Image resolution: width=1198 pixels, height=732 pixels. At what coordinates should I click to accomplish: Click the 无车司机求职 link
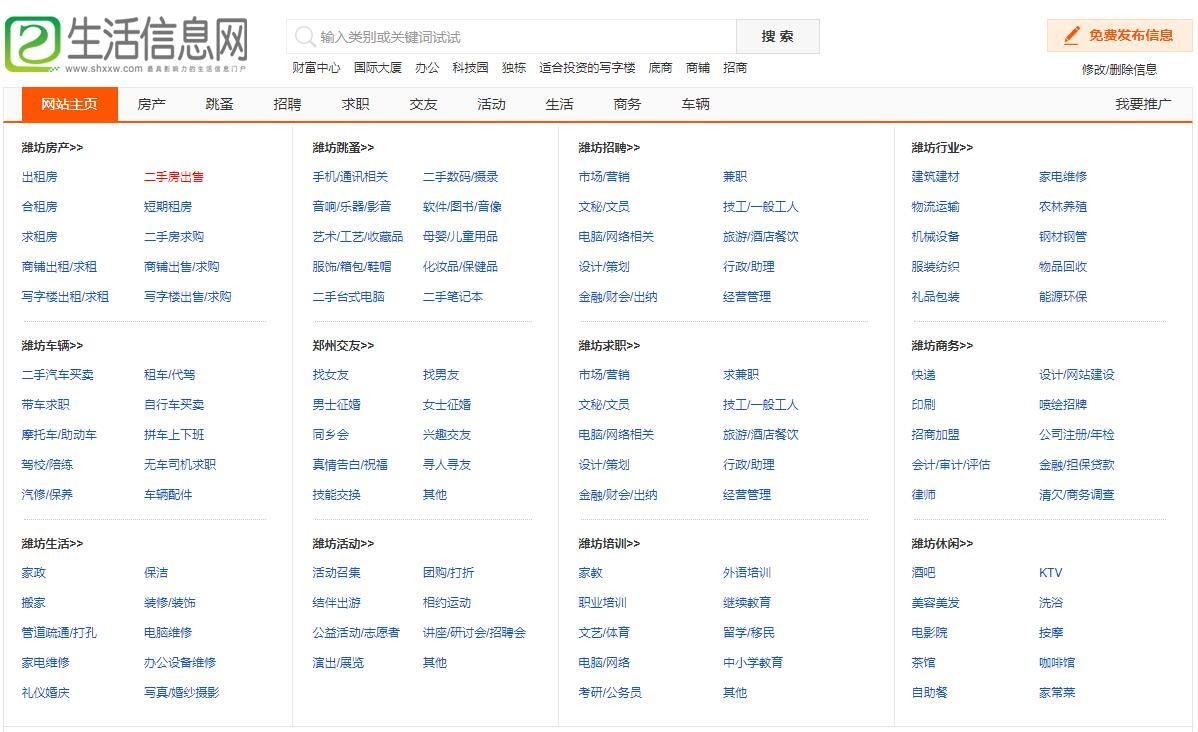180,465
